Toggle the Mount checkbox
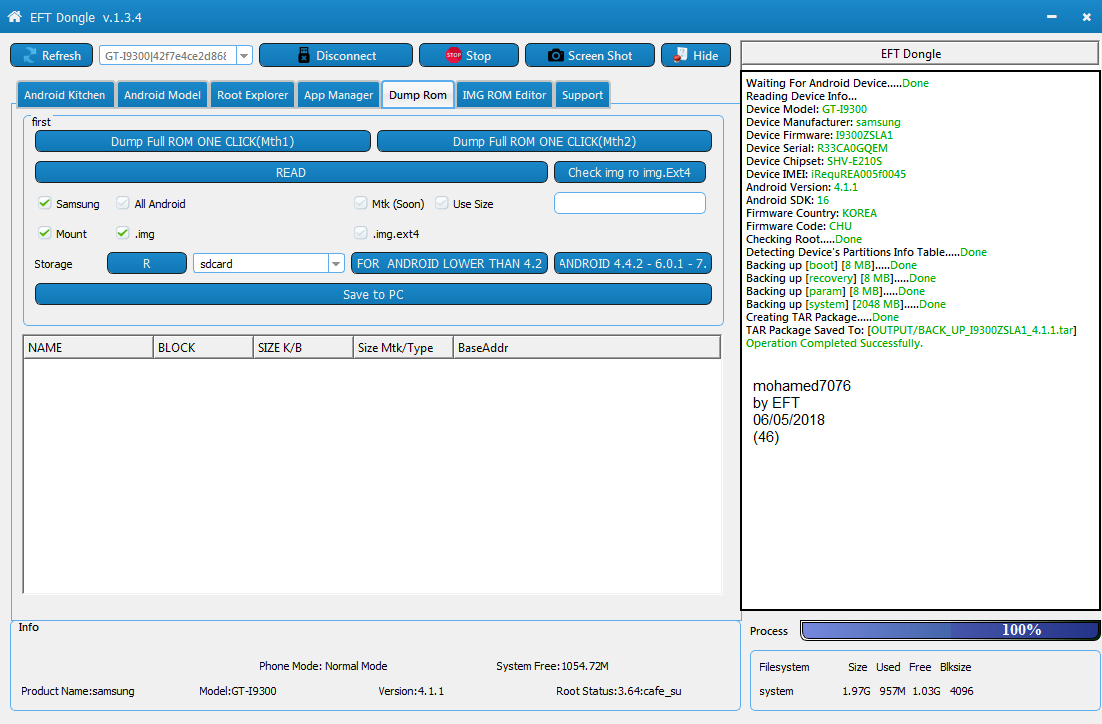This screenshot has height=724, width=1102. point(44,233)
